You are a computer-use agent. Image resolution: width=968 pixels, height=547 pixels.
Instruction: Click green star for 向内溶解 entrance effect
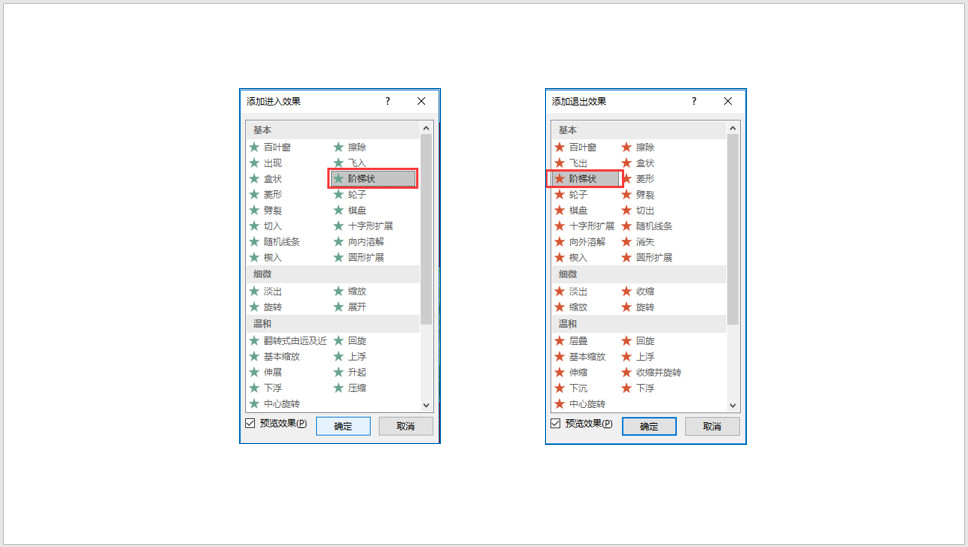point(338,241)
